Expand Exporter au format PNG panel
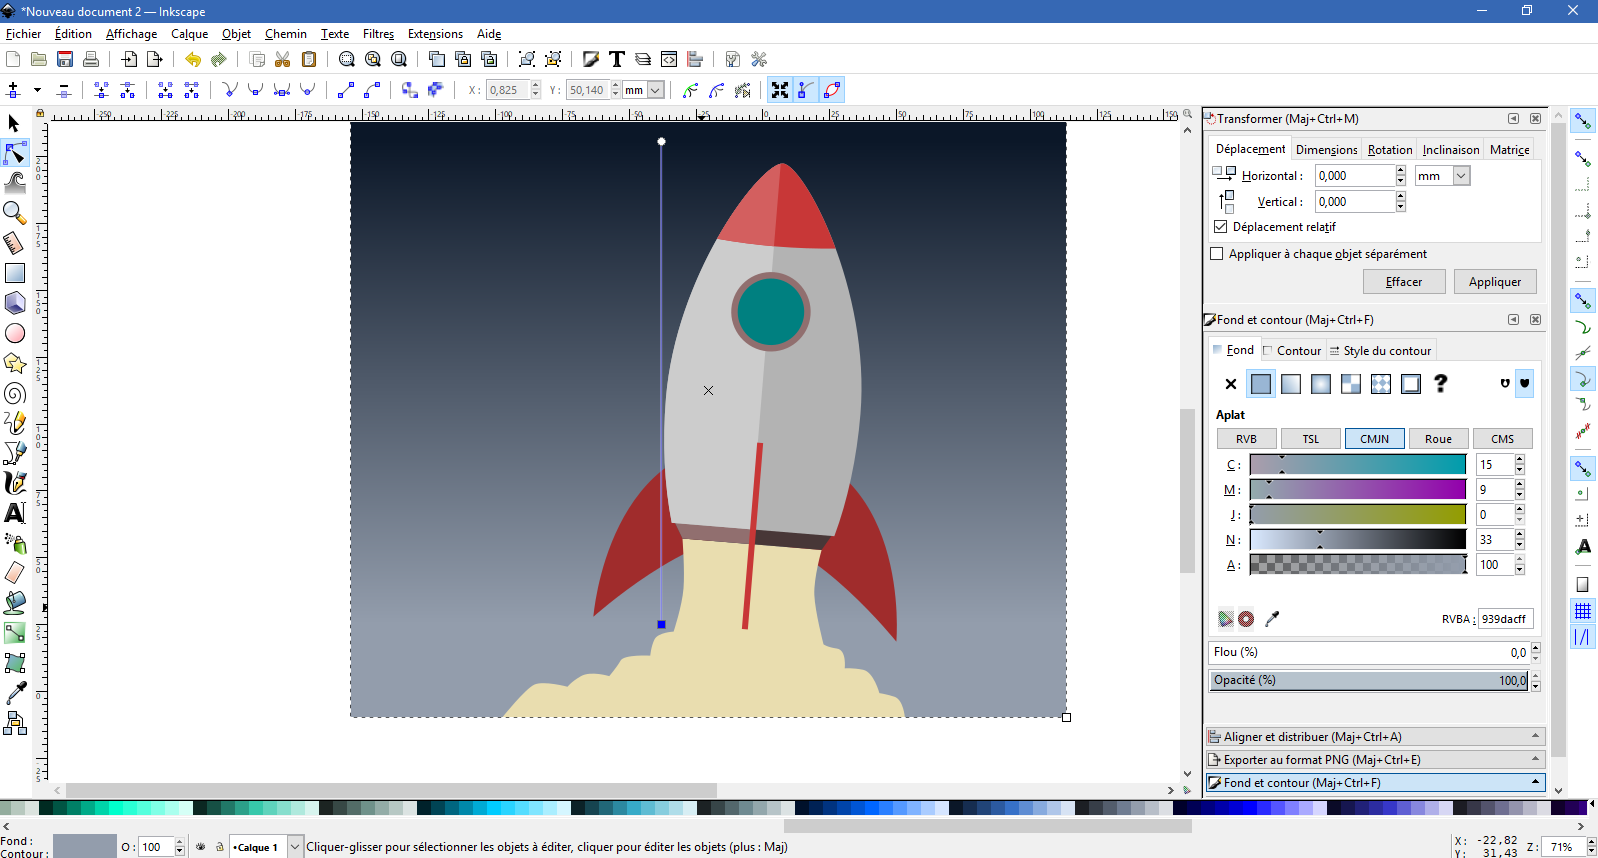 [x=1376, y=760]
